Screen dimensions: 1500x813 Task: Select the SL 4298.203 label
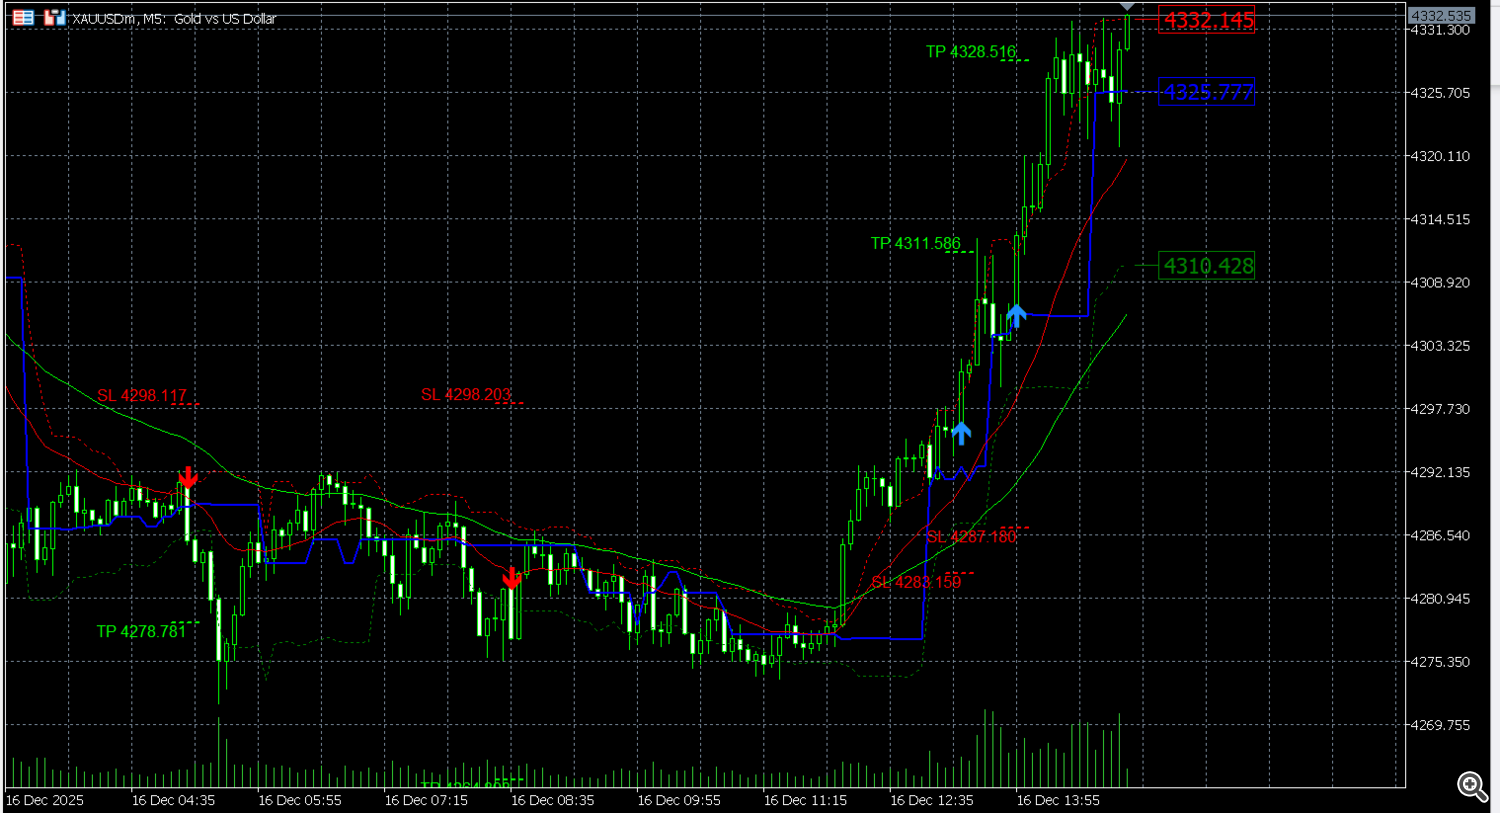pyautogui.click(x=466, y=394)
